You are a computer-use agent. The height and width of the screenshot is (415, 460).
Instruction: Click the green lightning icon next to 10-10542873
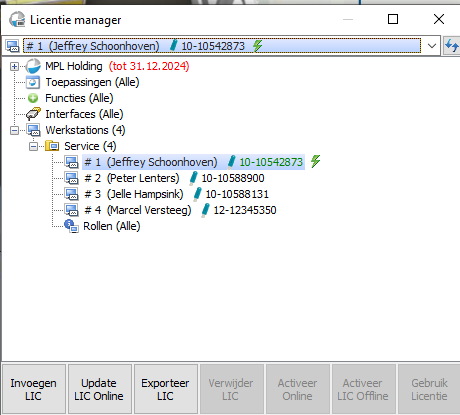point(315,162)
